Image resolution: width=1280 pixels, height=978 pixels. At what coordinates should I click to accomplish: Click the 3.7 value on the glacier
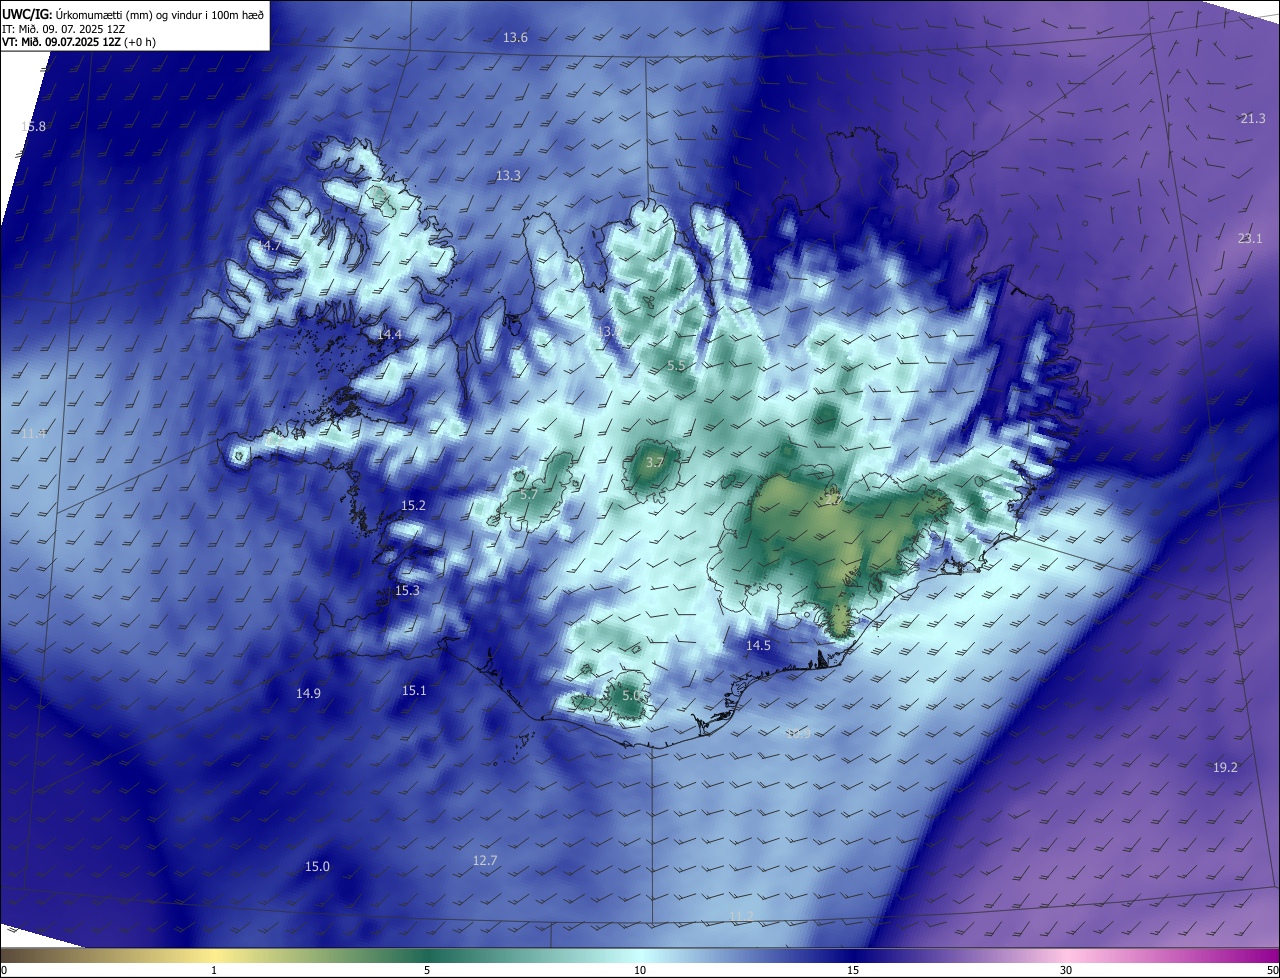pos(654,462)
